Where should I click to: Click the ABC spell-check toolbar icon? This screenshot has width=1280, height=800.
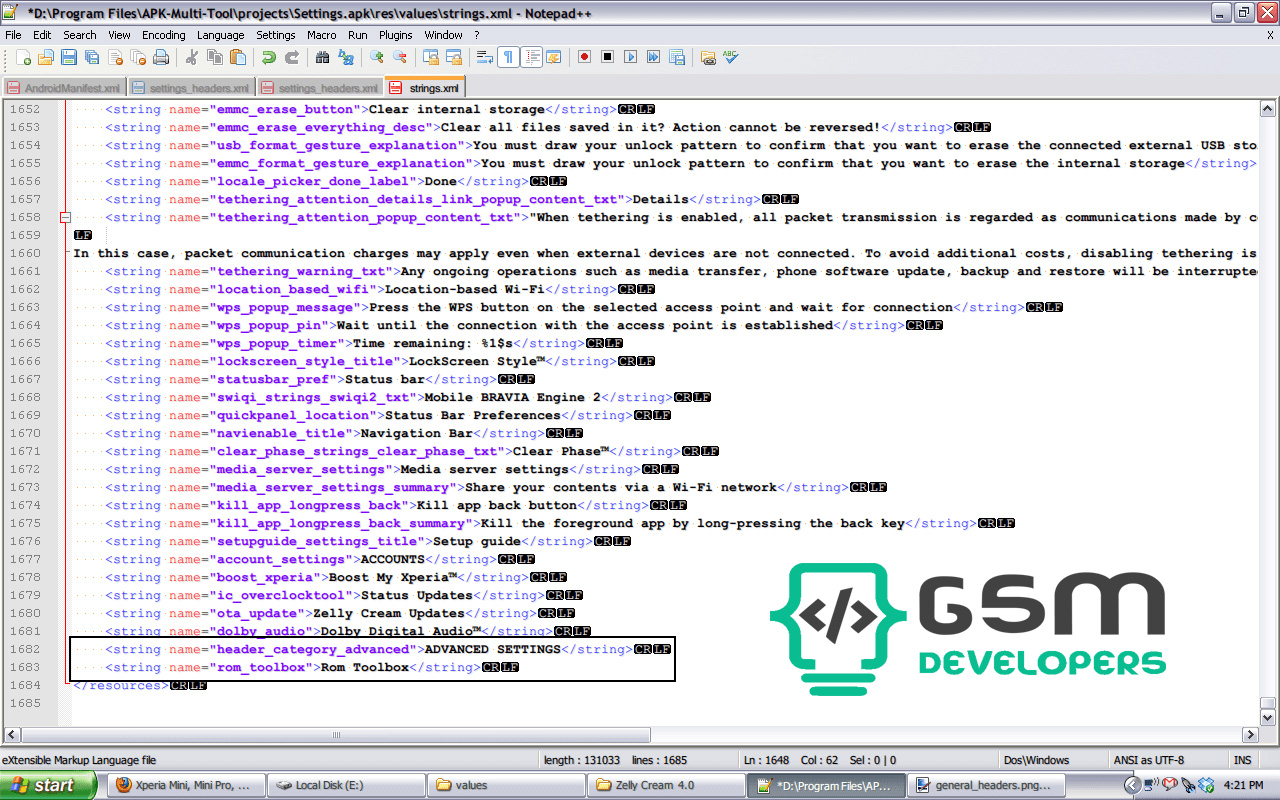pyautogui.click(x=731, y=57)
